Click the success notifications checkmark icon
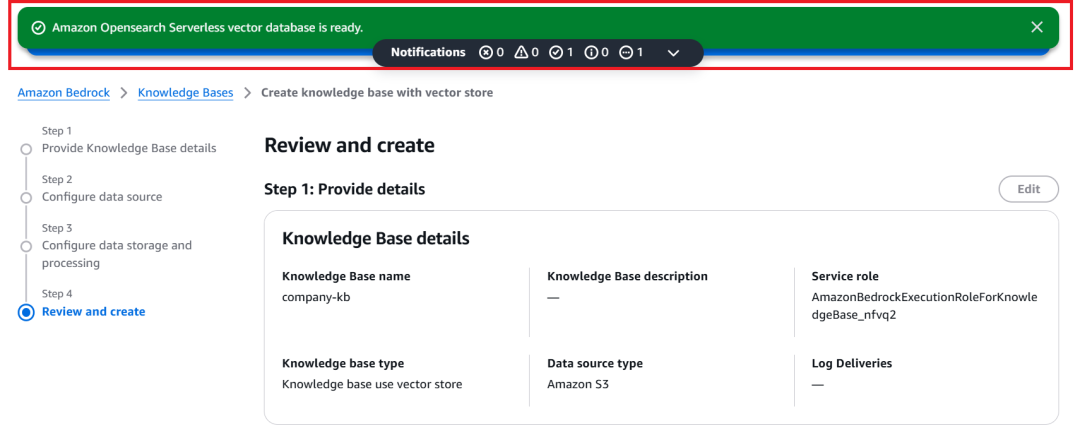Image resolution: width=1080 pixels, height=445 pixels. (556, 52)
